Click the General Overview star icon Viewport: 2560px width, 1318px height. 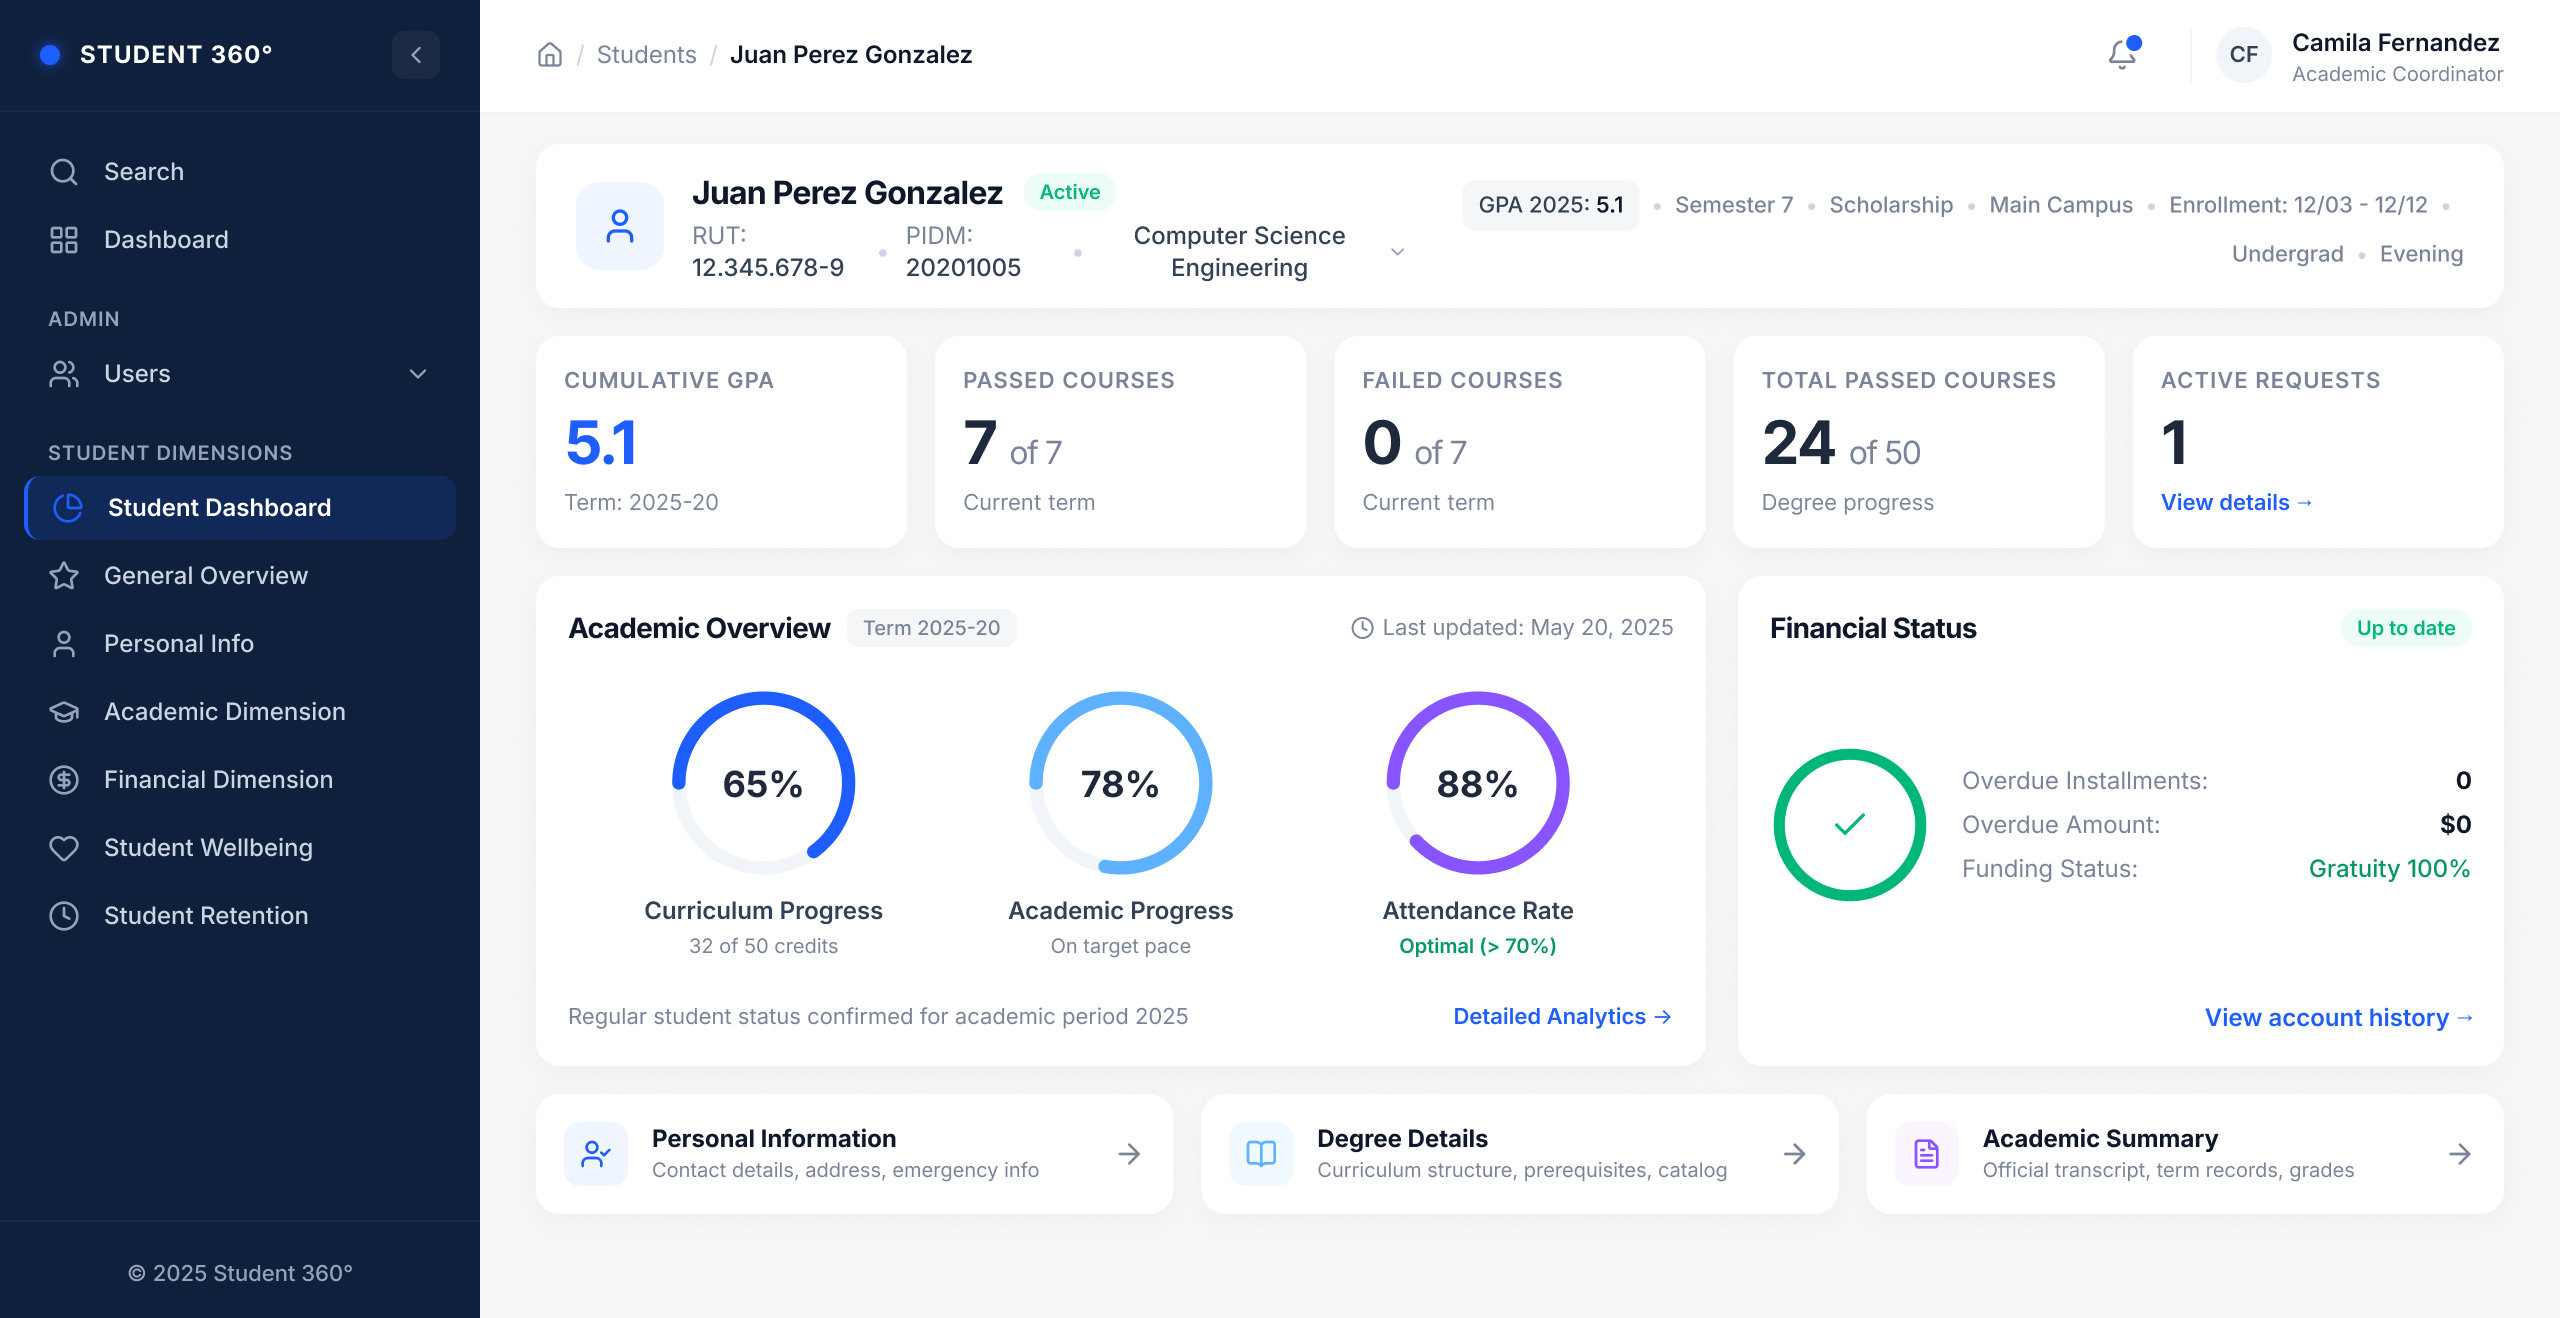tap(64, 576)
